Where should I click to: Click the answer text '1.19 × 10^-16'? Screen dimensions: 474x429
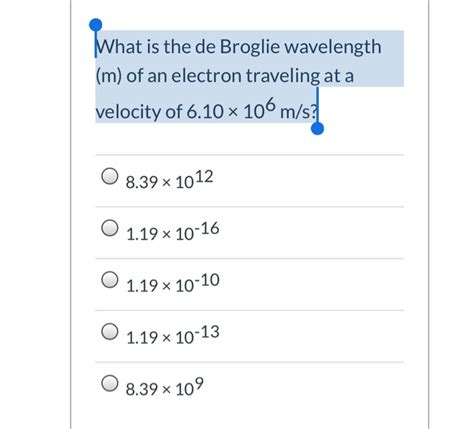173,231
